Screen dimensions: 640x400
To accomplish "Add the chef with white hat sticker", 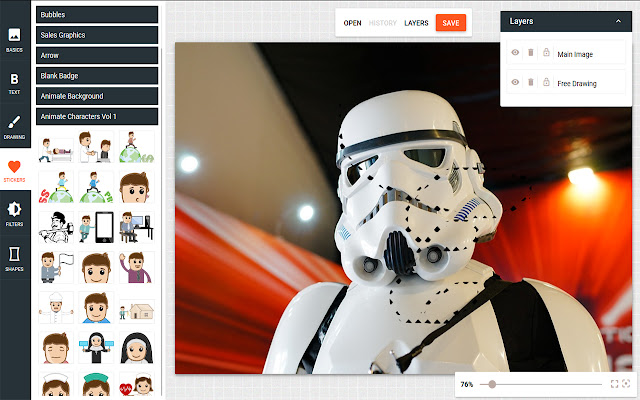I will point(56,308).
